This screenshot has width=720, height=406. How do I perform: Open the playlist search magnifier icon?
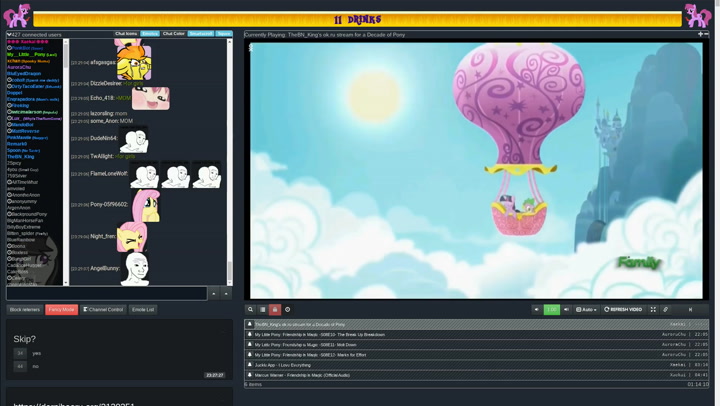click(x=251, y=310)
